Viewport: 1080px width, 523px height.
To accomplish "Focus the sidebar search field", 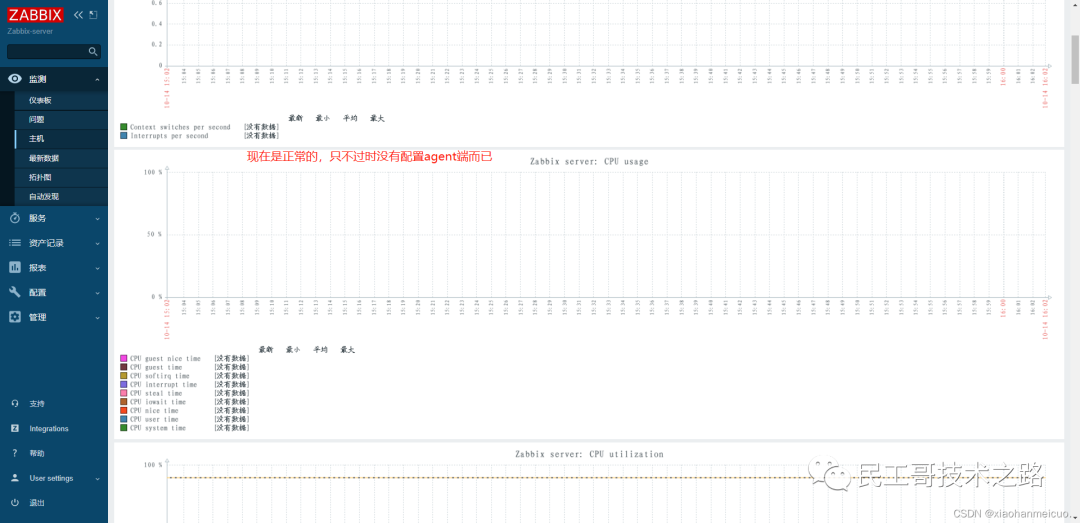I will click(54, 52).
